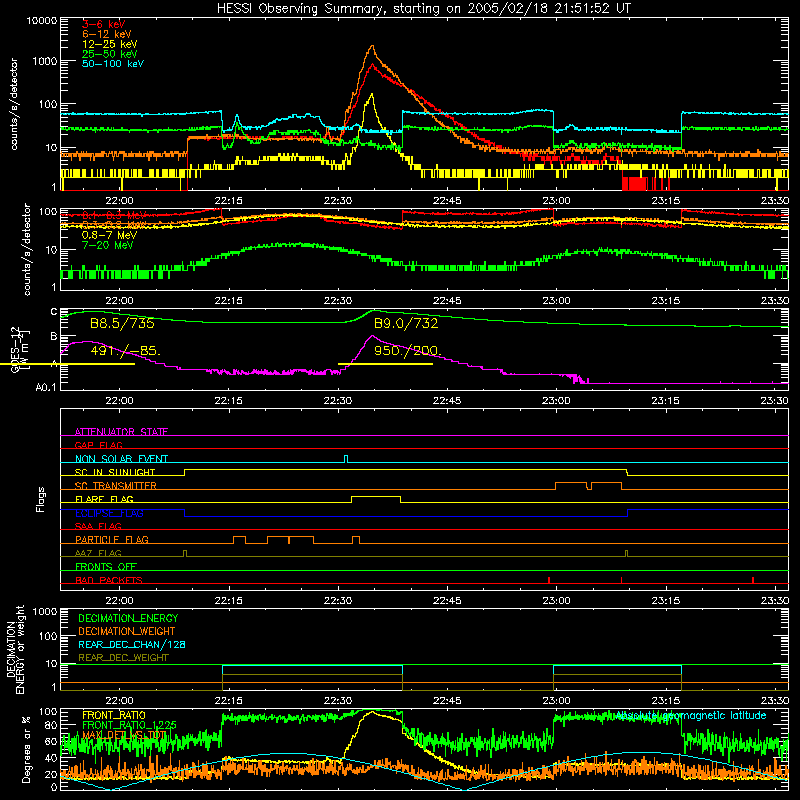Click the green 7-20 MeV legend label

pos(108,245)
